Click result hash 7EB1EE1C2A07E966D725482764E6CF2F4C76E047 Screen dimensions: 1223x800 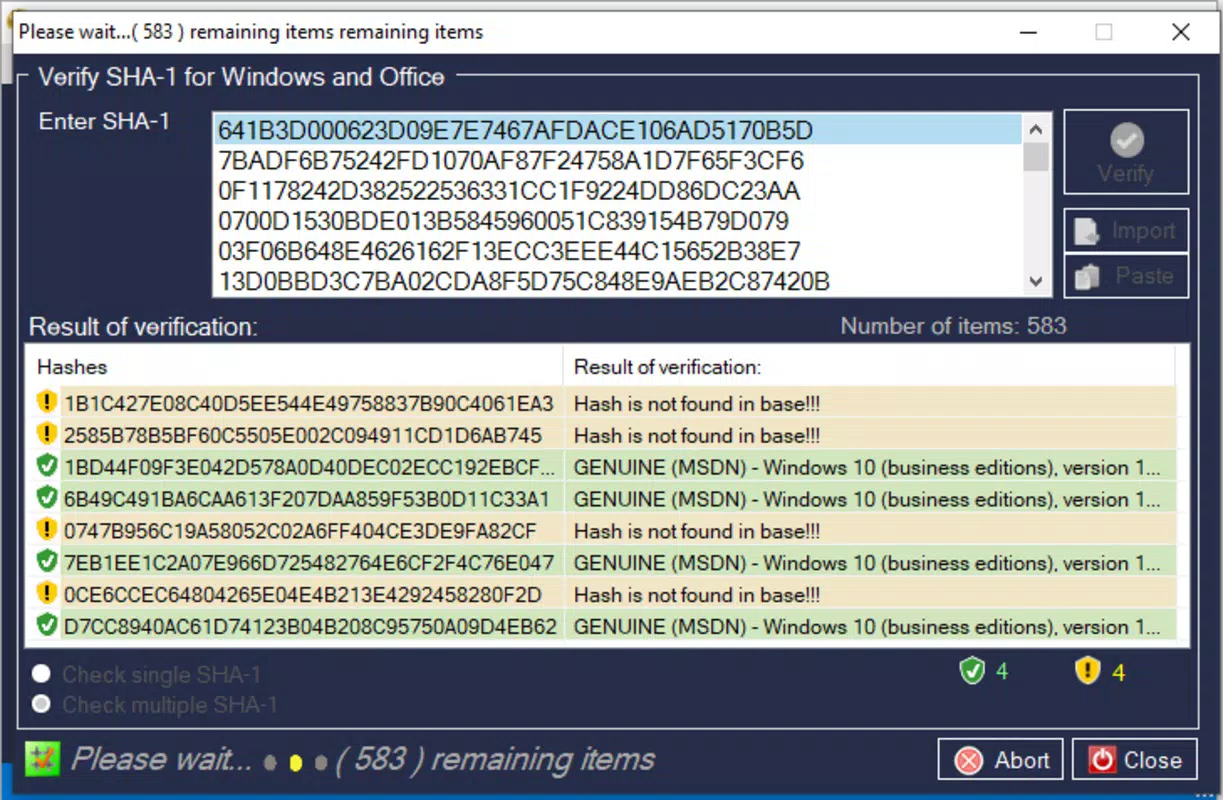[x=309, y=564]
